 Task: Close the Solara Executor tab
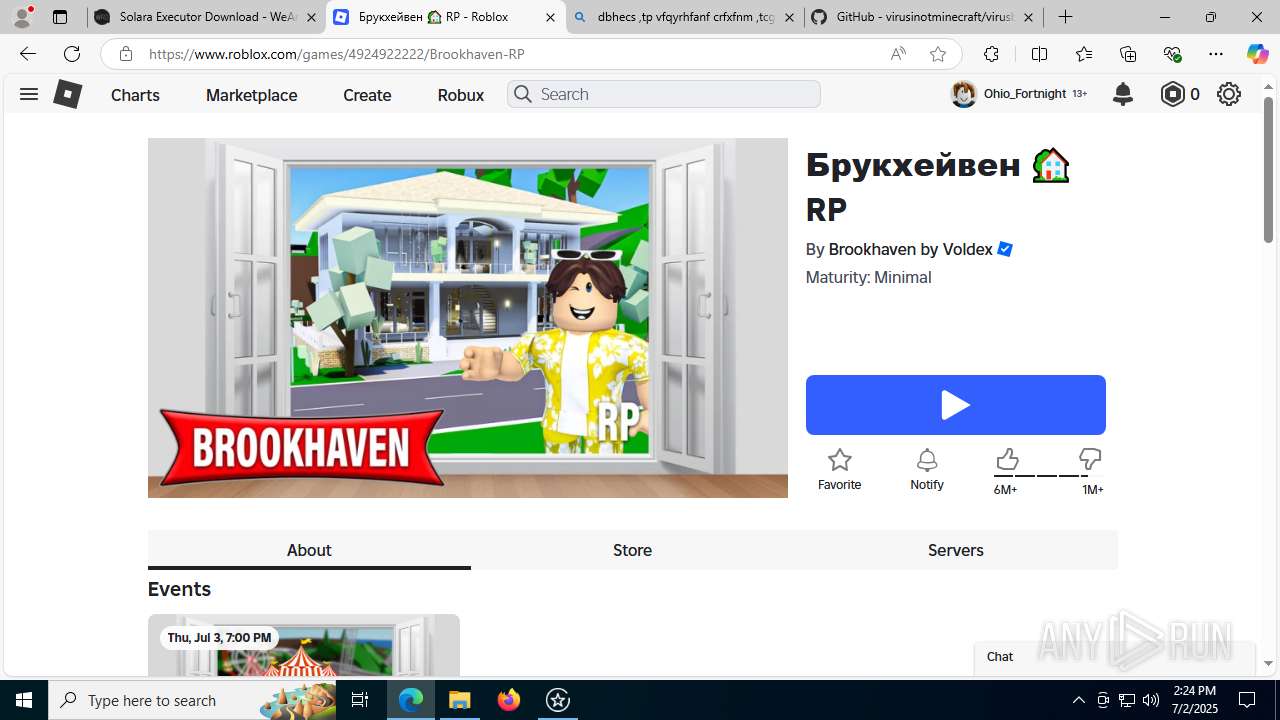point(311,17)
